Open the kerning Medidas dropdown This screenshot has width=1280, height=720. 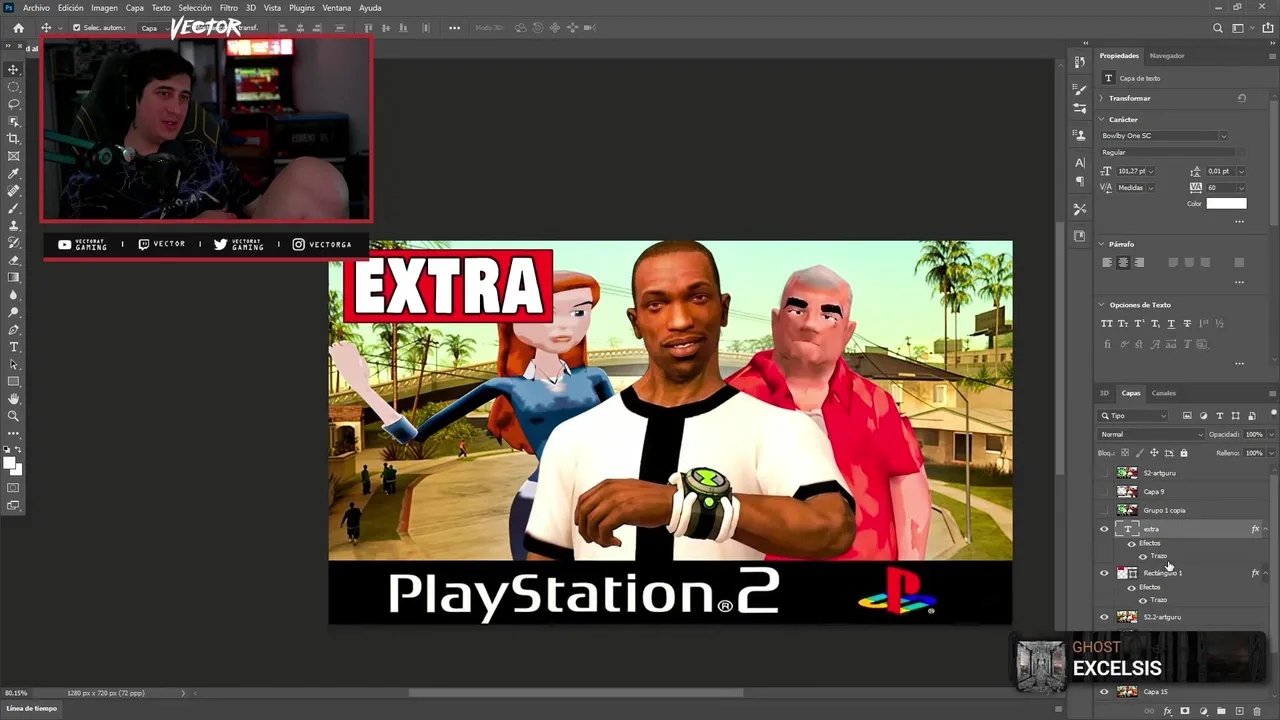point(1151,188)
